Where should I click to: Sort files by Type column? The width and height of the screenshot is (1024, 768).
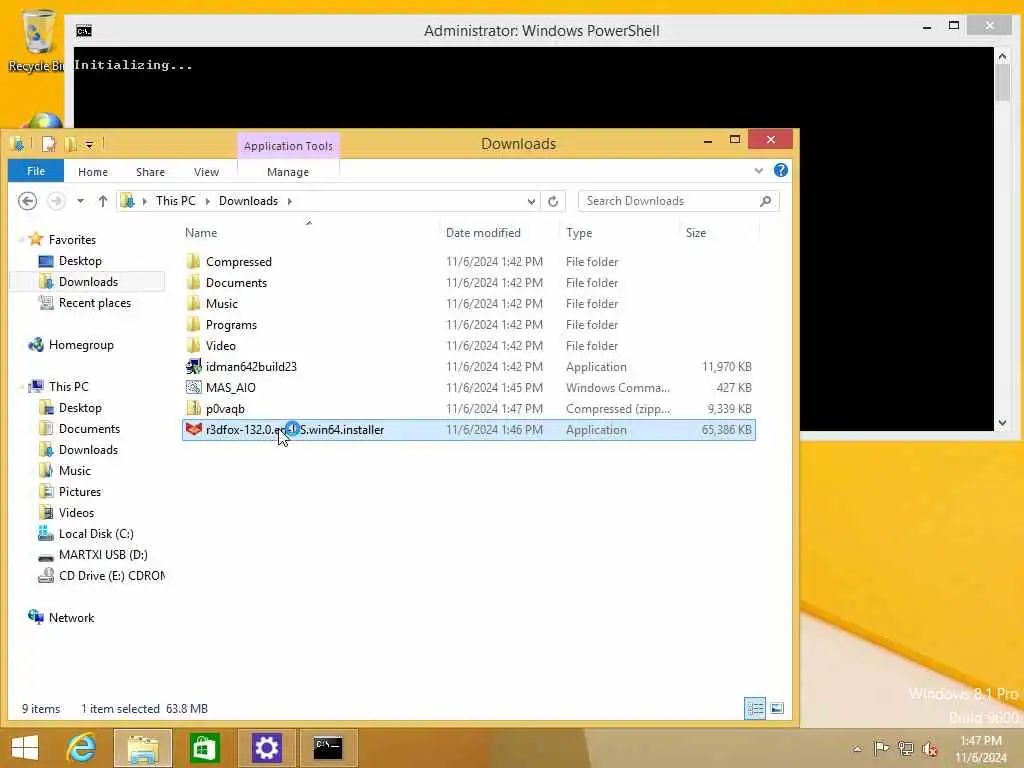pos(619,232)
